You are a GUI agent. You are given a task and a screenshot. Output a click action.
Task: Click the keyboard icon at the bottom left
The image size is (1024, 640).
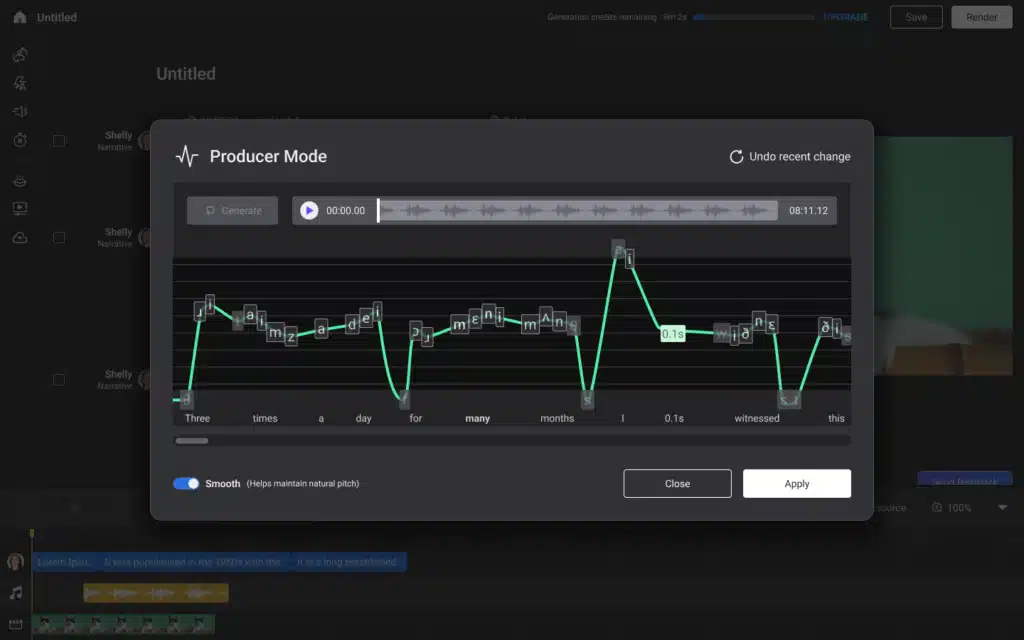pyautogui.click(x=15, y=623)
